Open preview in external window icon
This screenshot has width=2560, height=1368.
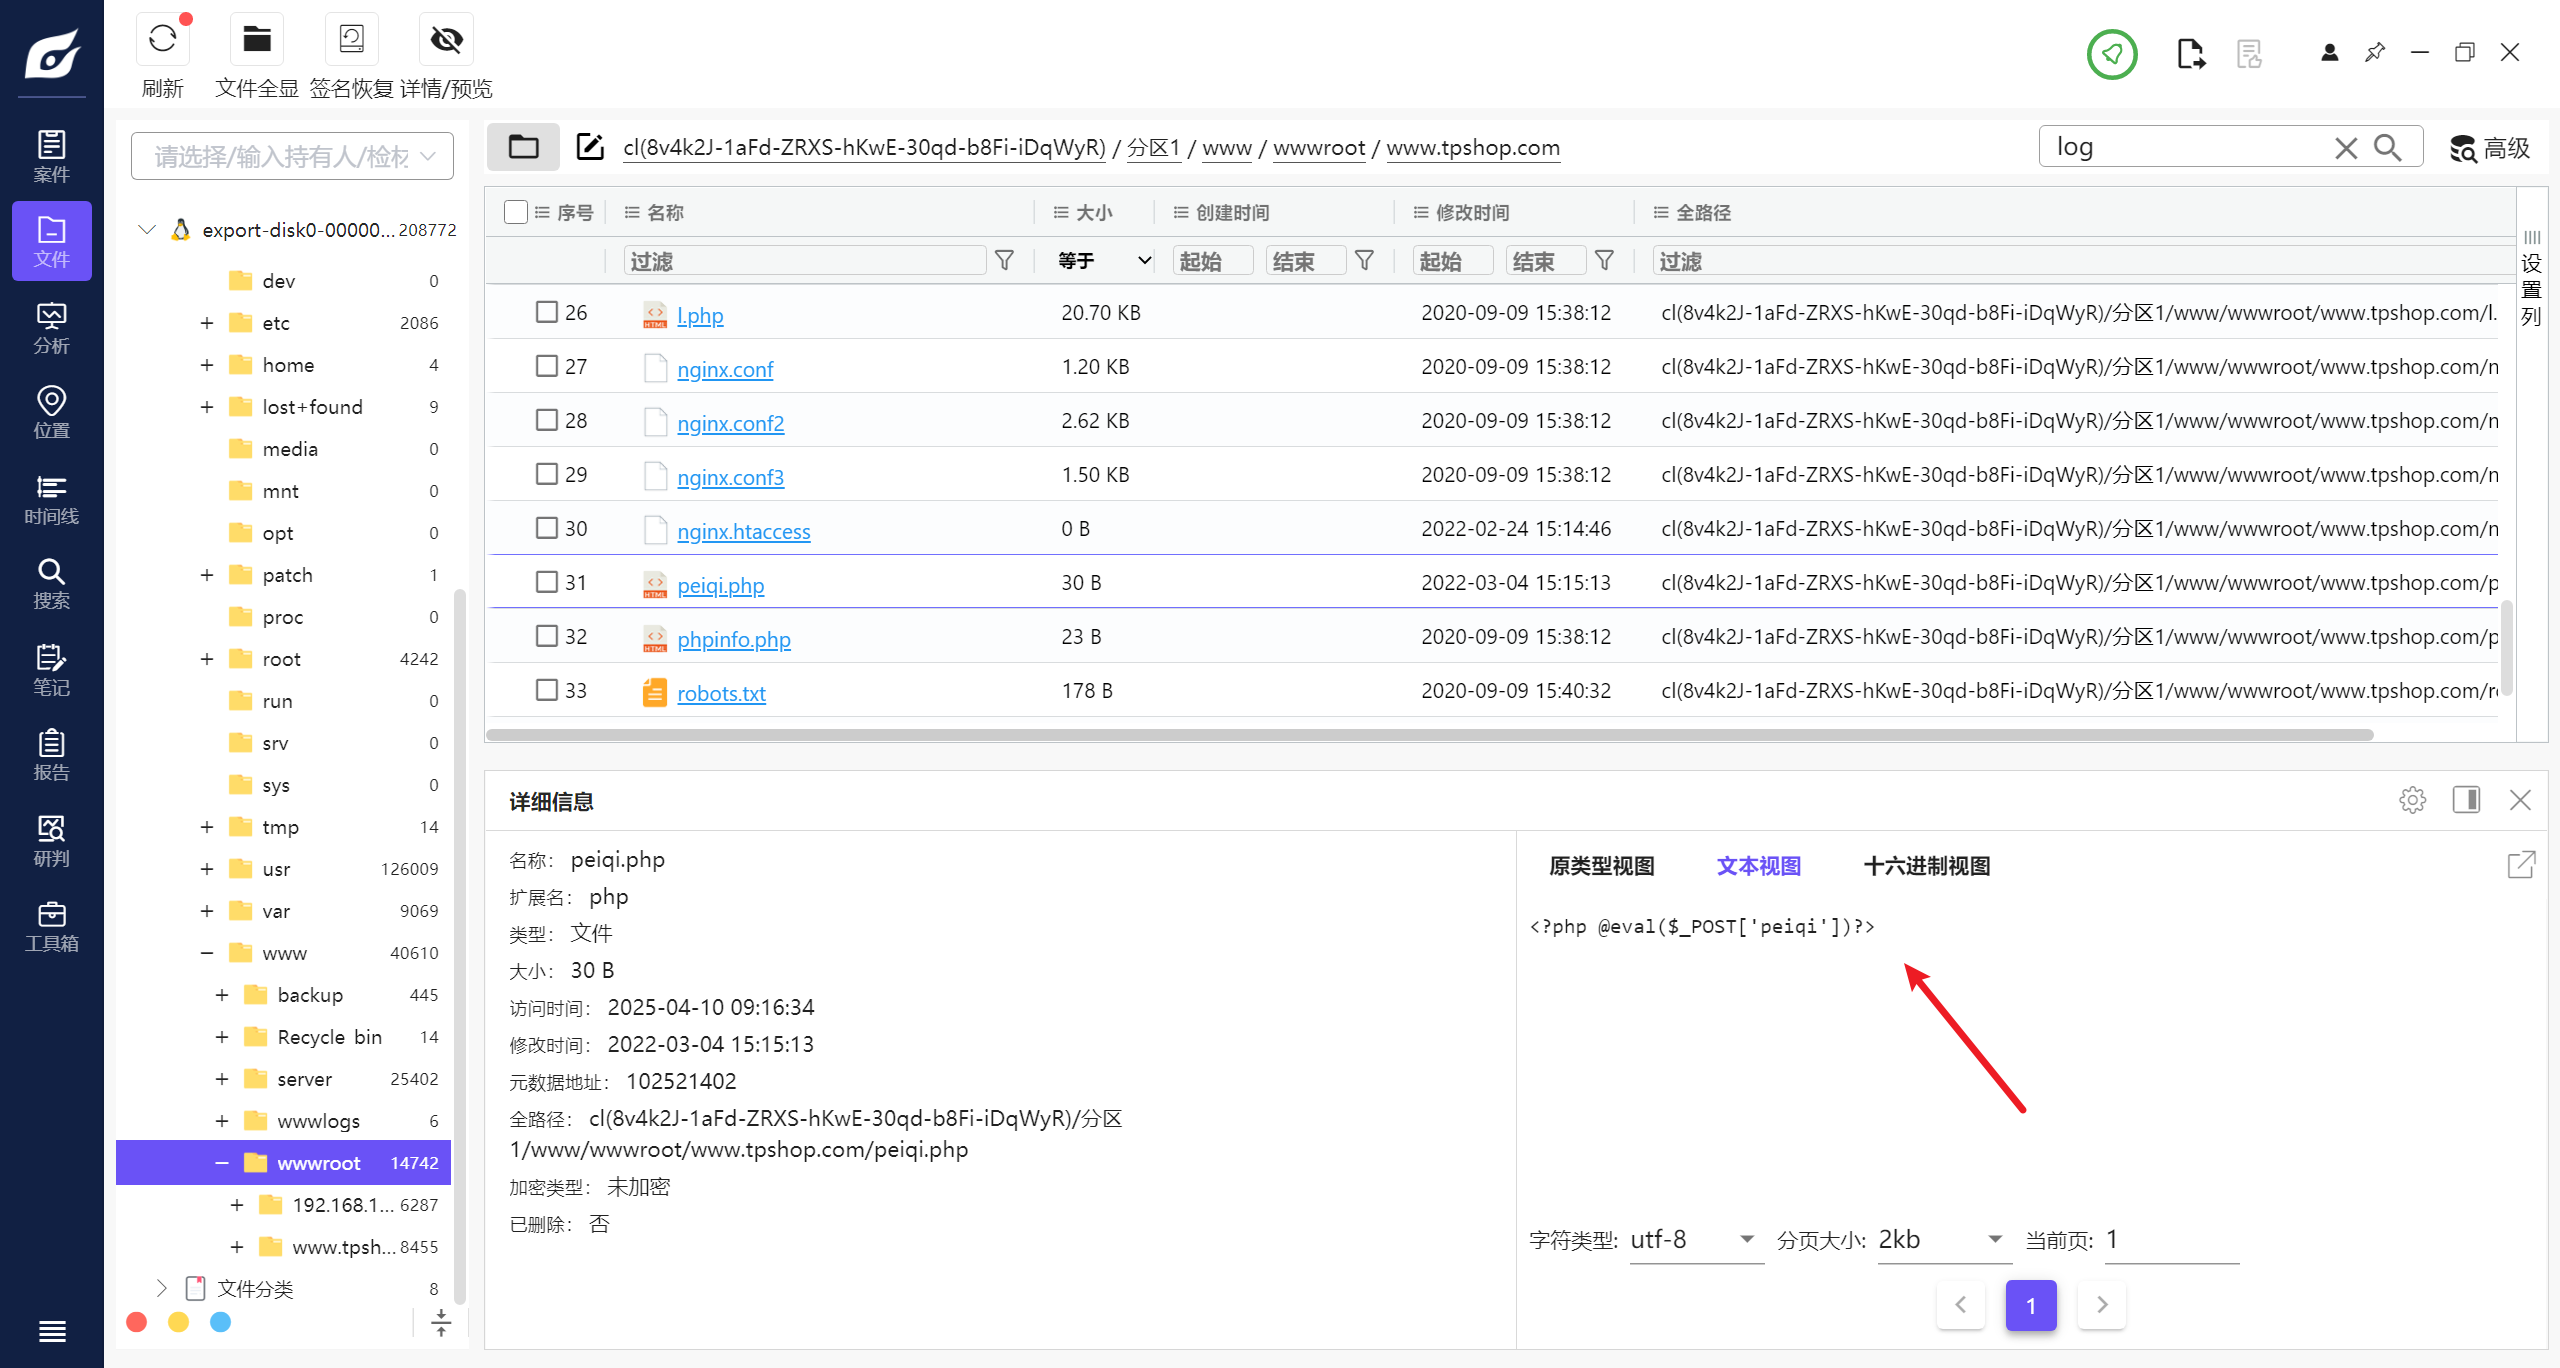2521,865
